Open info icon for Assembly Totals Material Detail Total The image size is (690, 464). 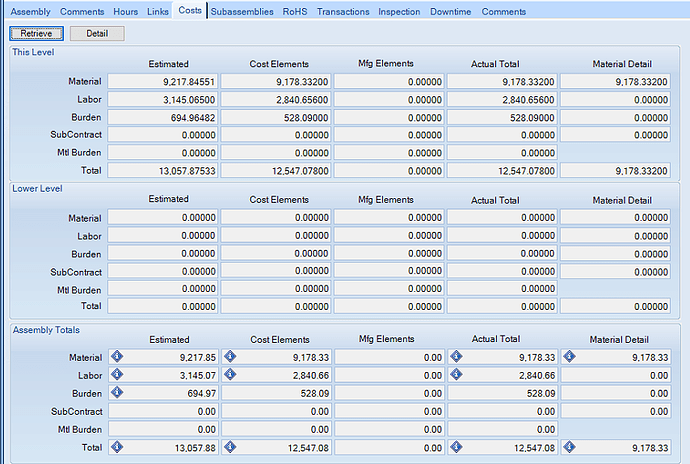click(569, 447)
